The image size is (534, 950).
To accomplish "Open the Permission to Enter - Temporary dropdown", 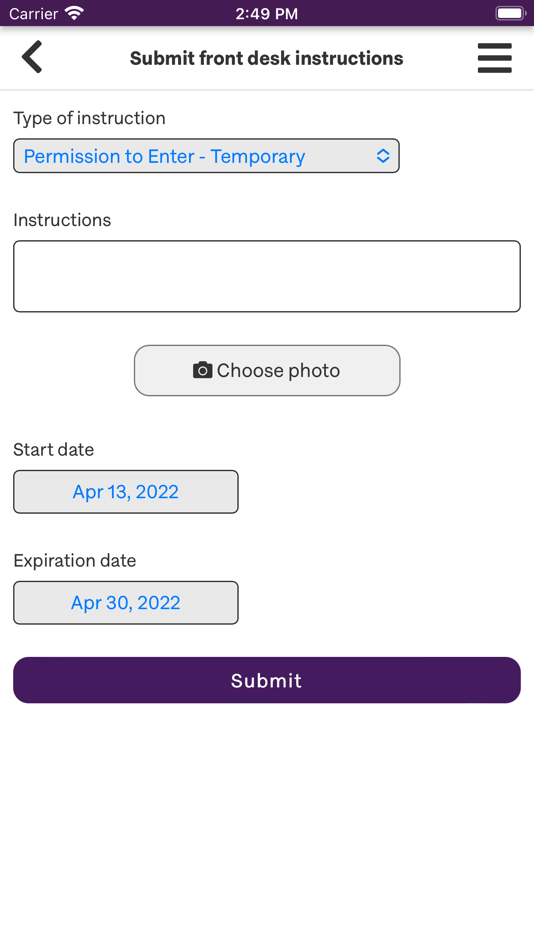I will tap(206, 156).
